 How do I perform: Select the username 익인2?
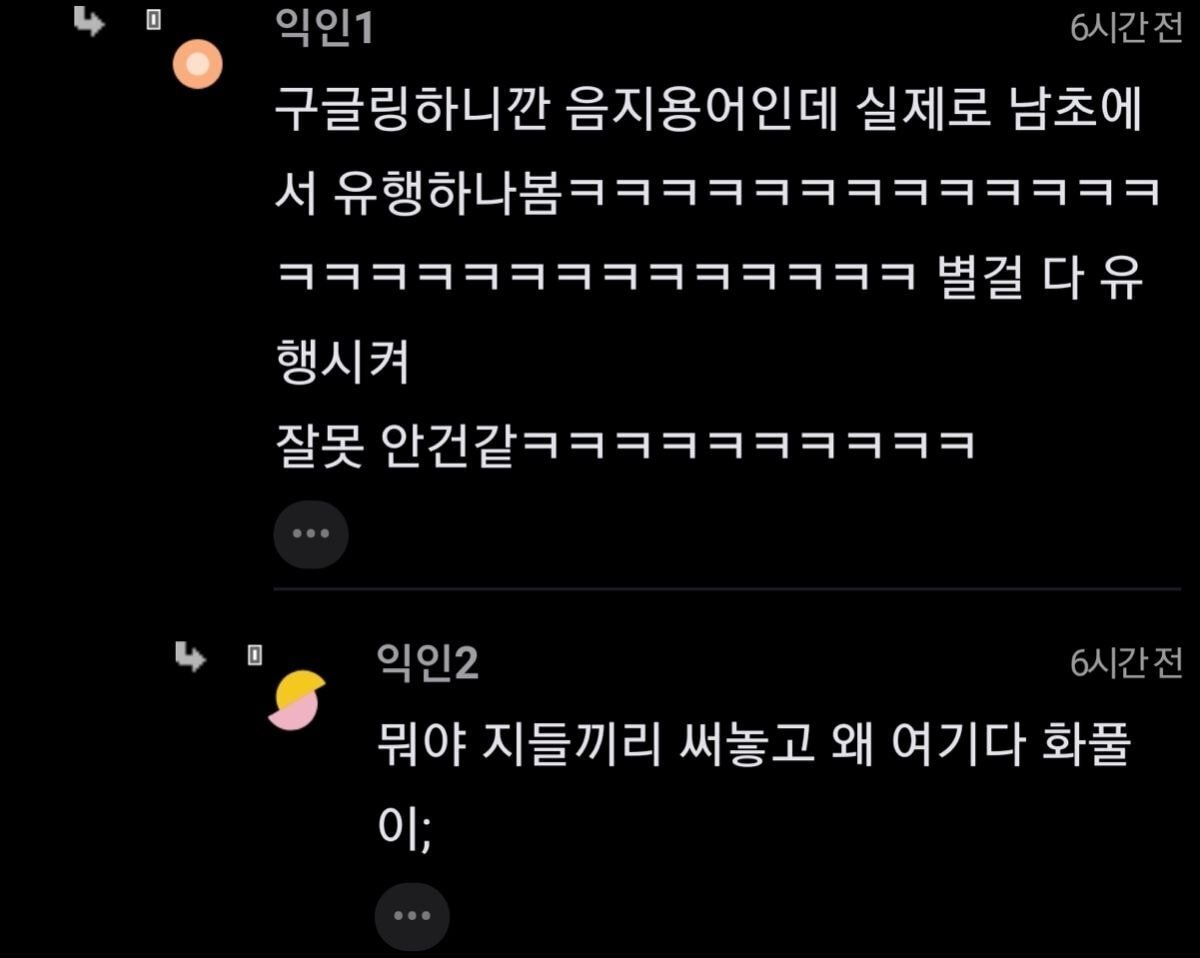(x=427, y=662)
